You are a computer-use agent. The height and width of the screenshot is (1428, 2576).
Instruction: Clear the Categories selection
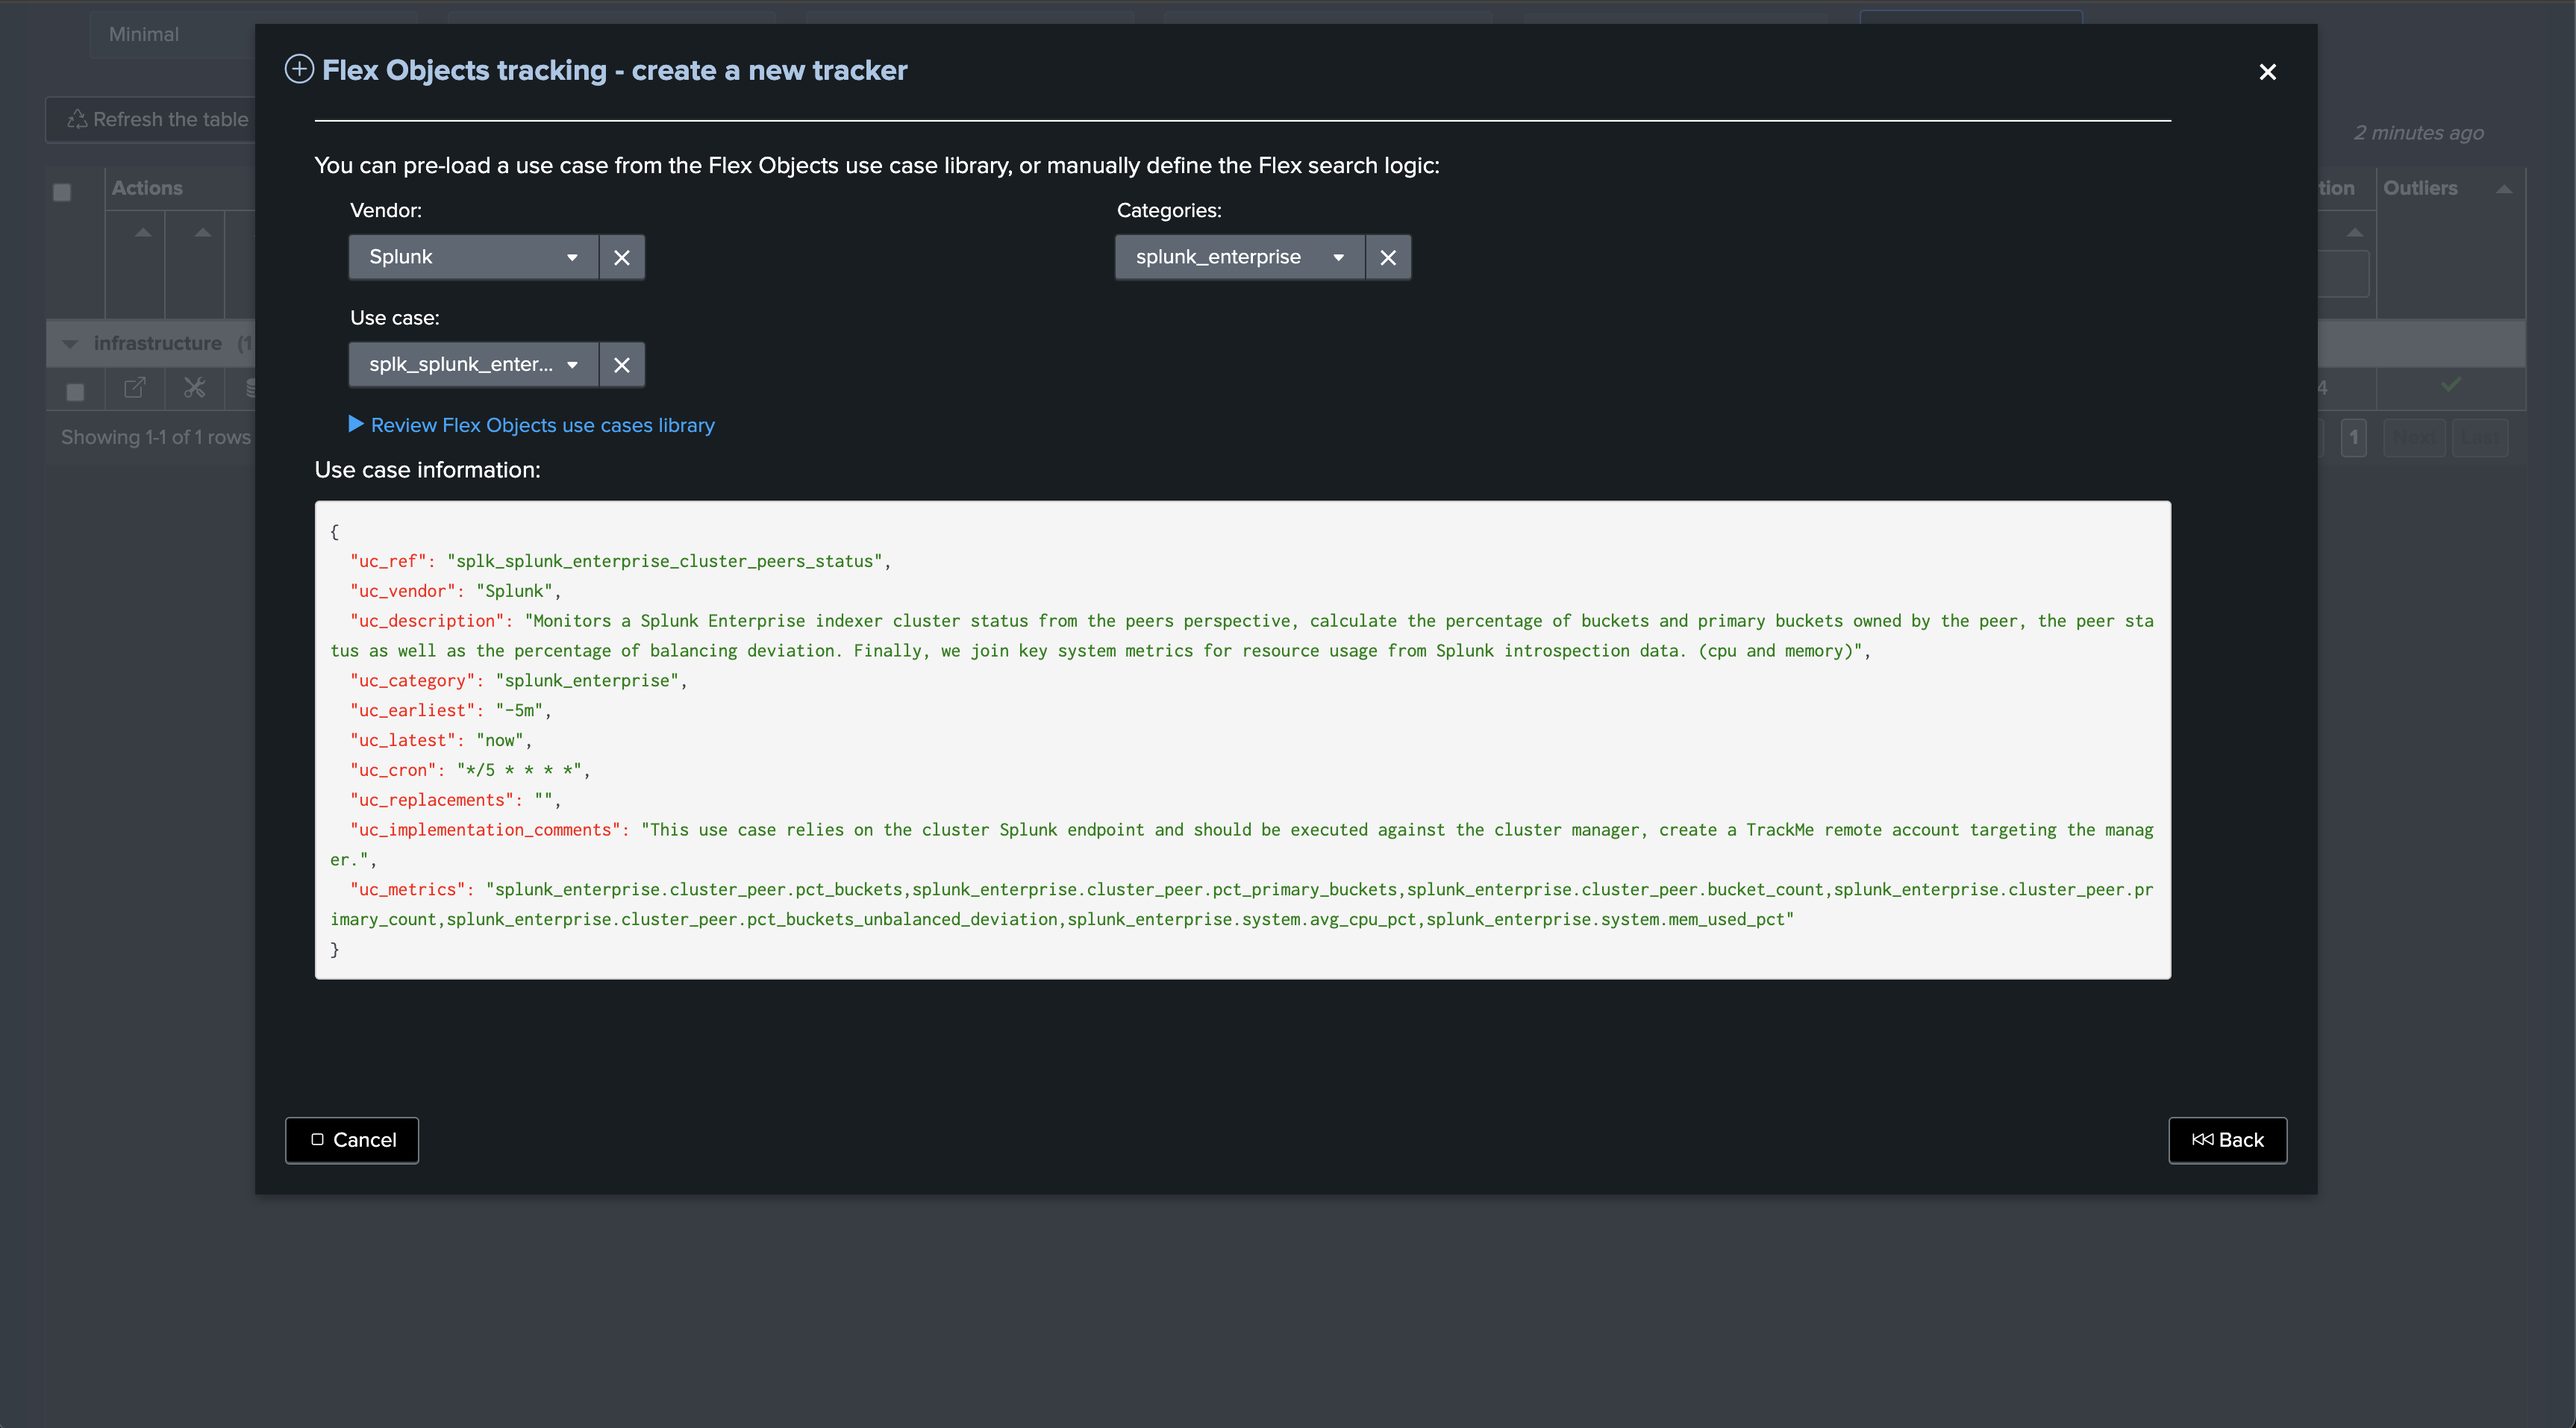tap(1388, 257)
